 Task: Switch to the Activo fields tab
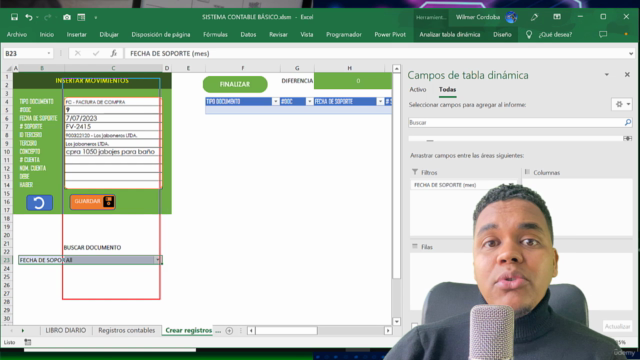(418, 89)
